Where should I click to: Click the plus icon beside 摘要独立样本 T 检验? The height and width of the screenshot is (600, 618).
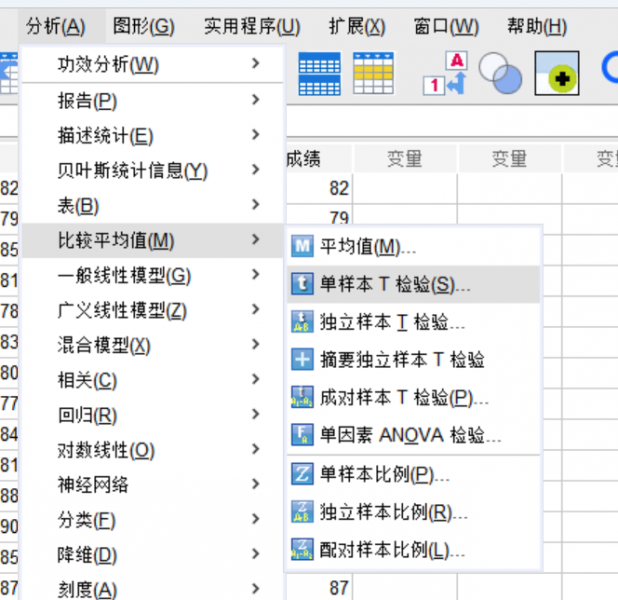pos(302,359)
